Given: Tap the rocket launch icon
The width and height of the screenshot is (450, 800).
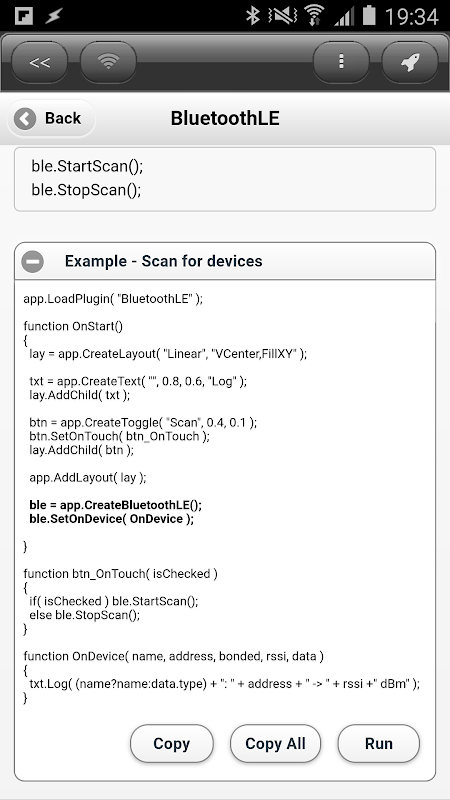Looking at the screenshot, I should pos(410,62).
